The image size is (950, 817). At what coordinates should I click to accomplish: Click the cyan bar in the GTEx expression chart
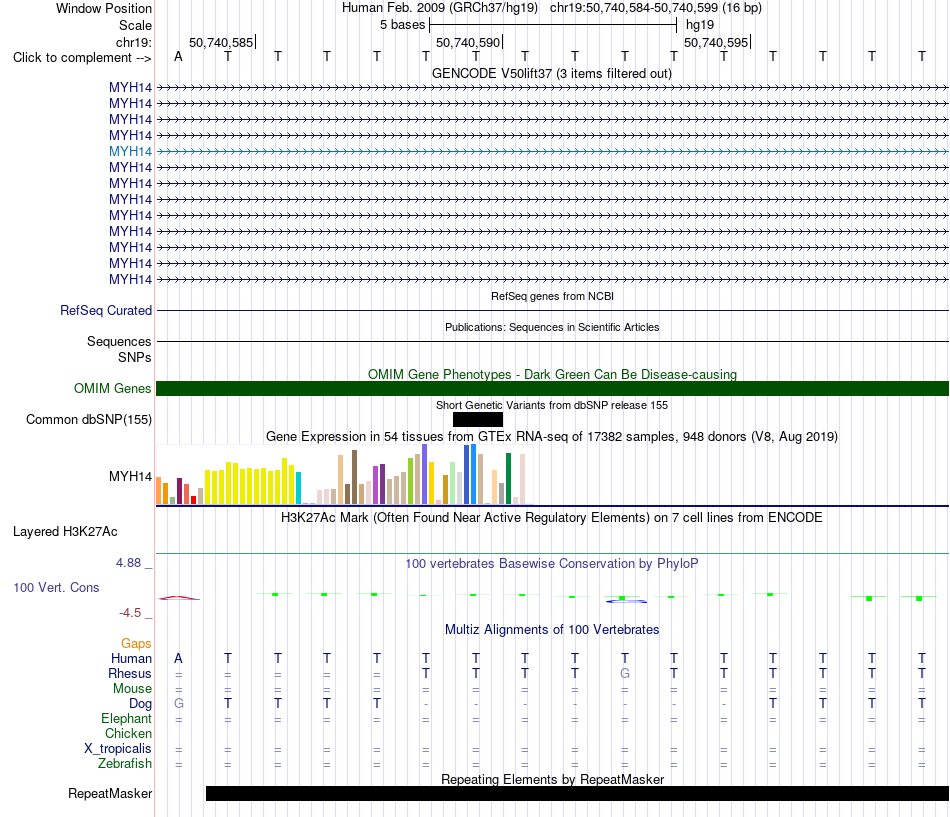point(298,488)
